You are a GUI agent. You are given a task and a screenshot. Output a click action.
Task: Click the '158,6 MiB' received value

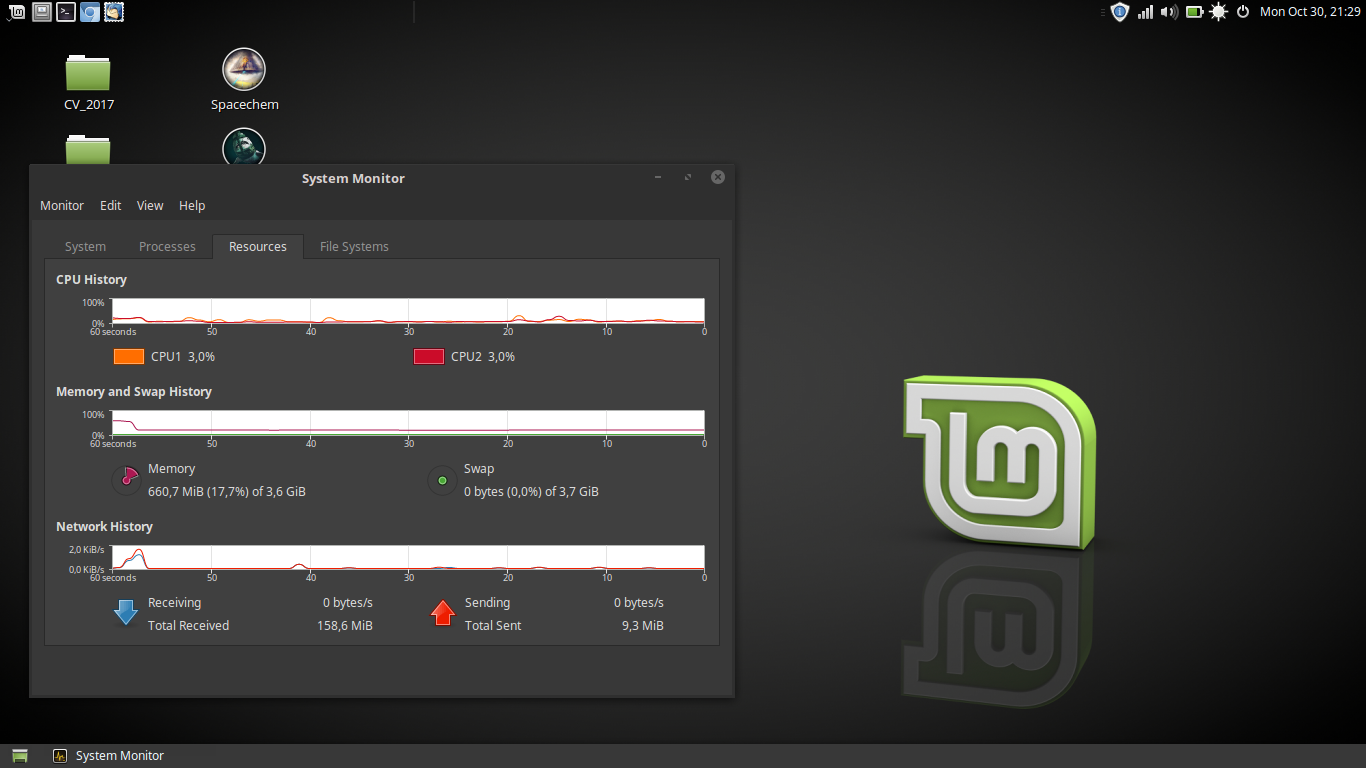click(x=345, y=625)
